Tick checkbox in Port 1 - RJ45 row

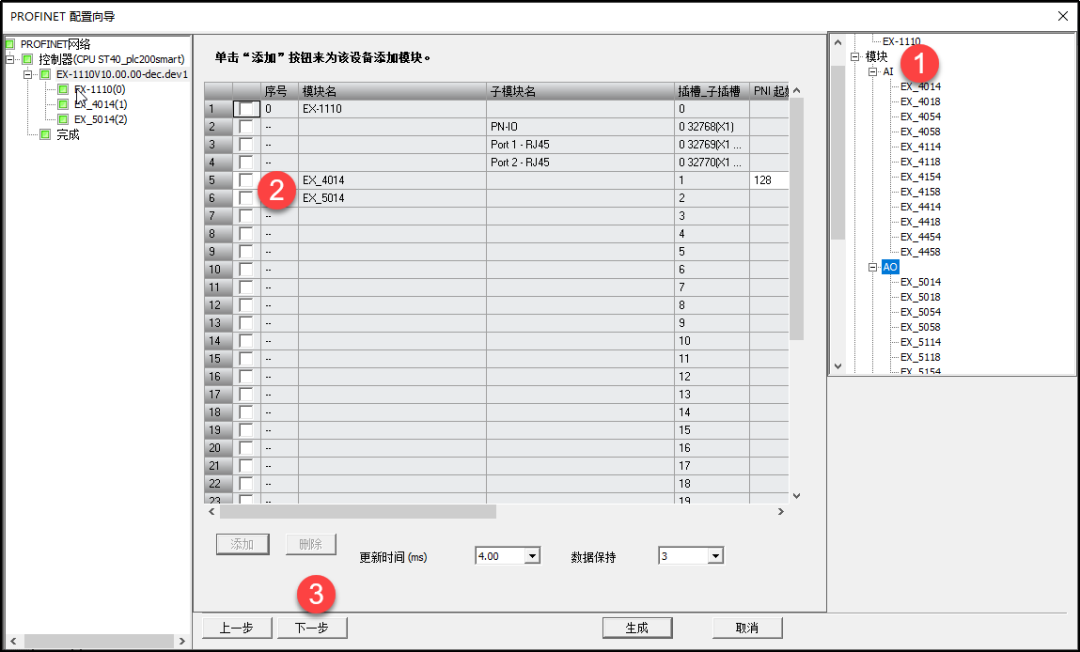(246, 145)
